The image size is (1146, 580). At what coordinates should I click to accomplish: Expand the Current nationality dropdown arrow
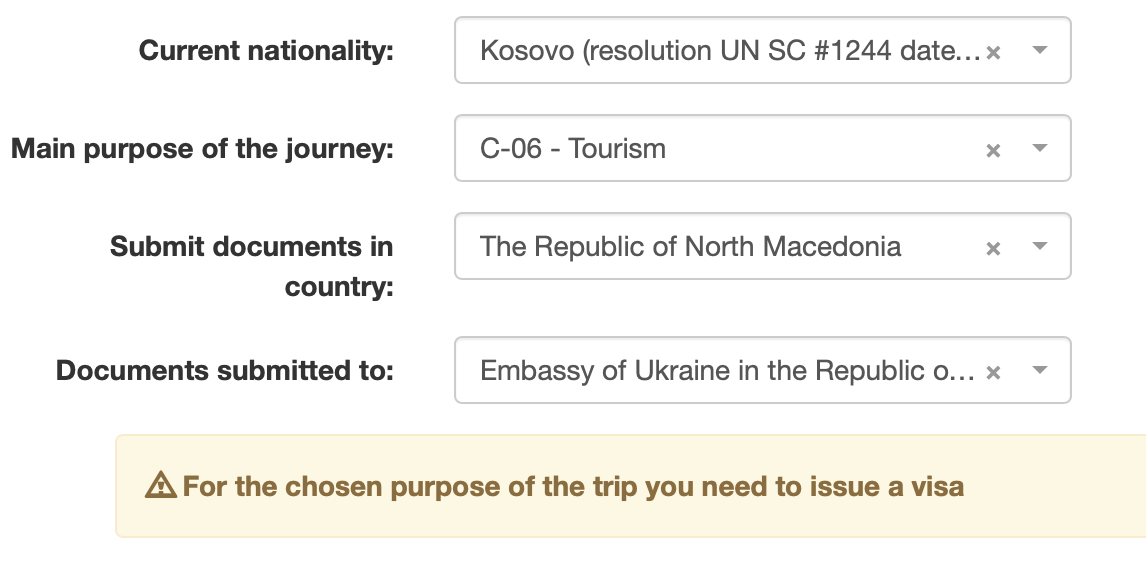1039,50
